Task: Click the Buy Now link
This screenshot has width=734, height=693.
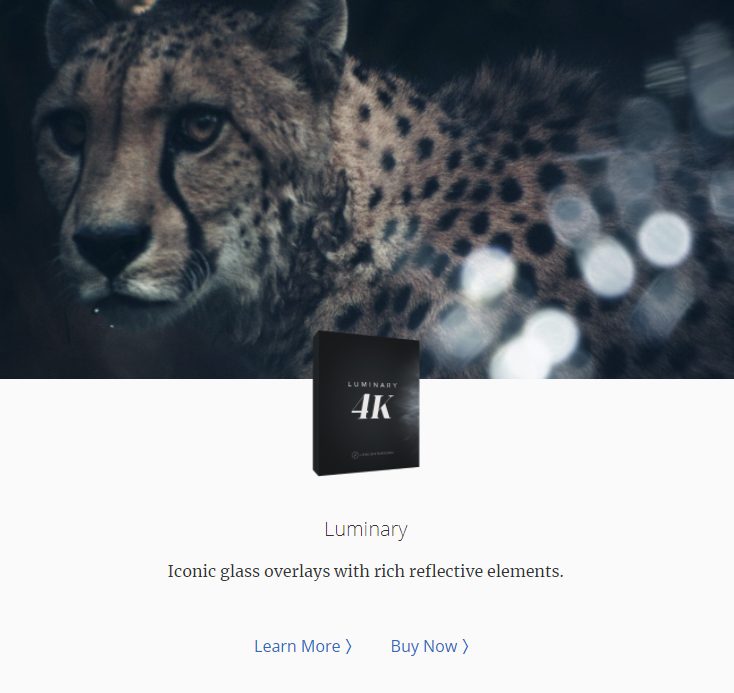Action: pyautogui.click(x=429, y=646)
